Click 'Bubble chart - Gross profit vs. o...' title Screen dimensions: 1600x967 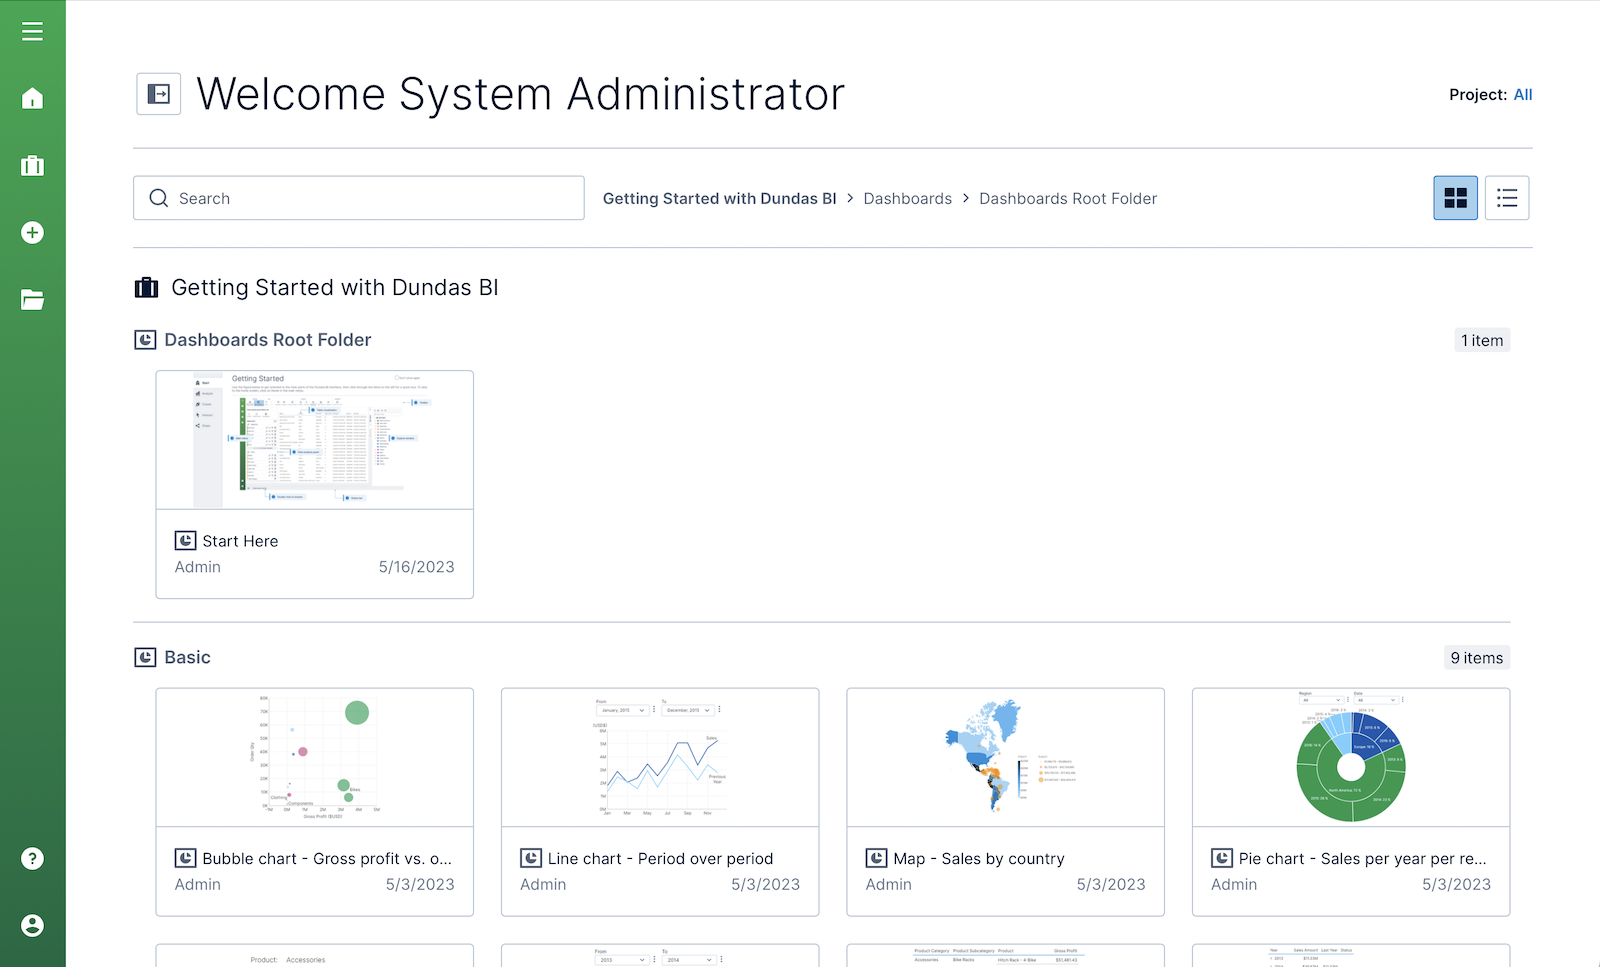point(327,859)
